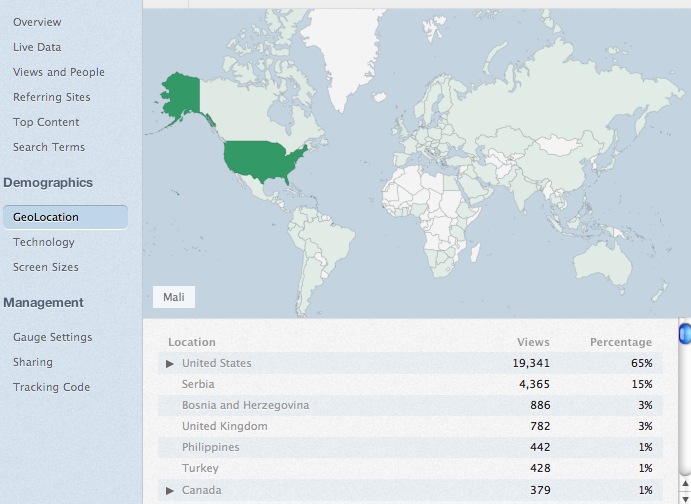
Task: Open Live Data in sidebar
Action: pos(37,47)
